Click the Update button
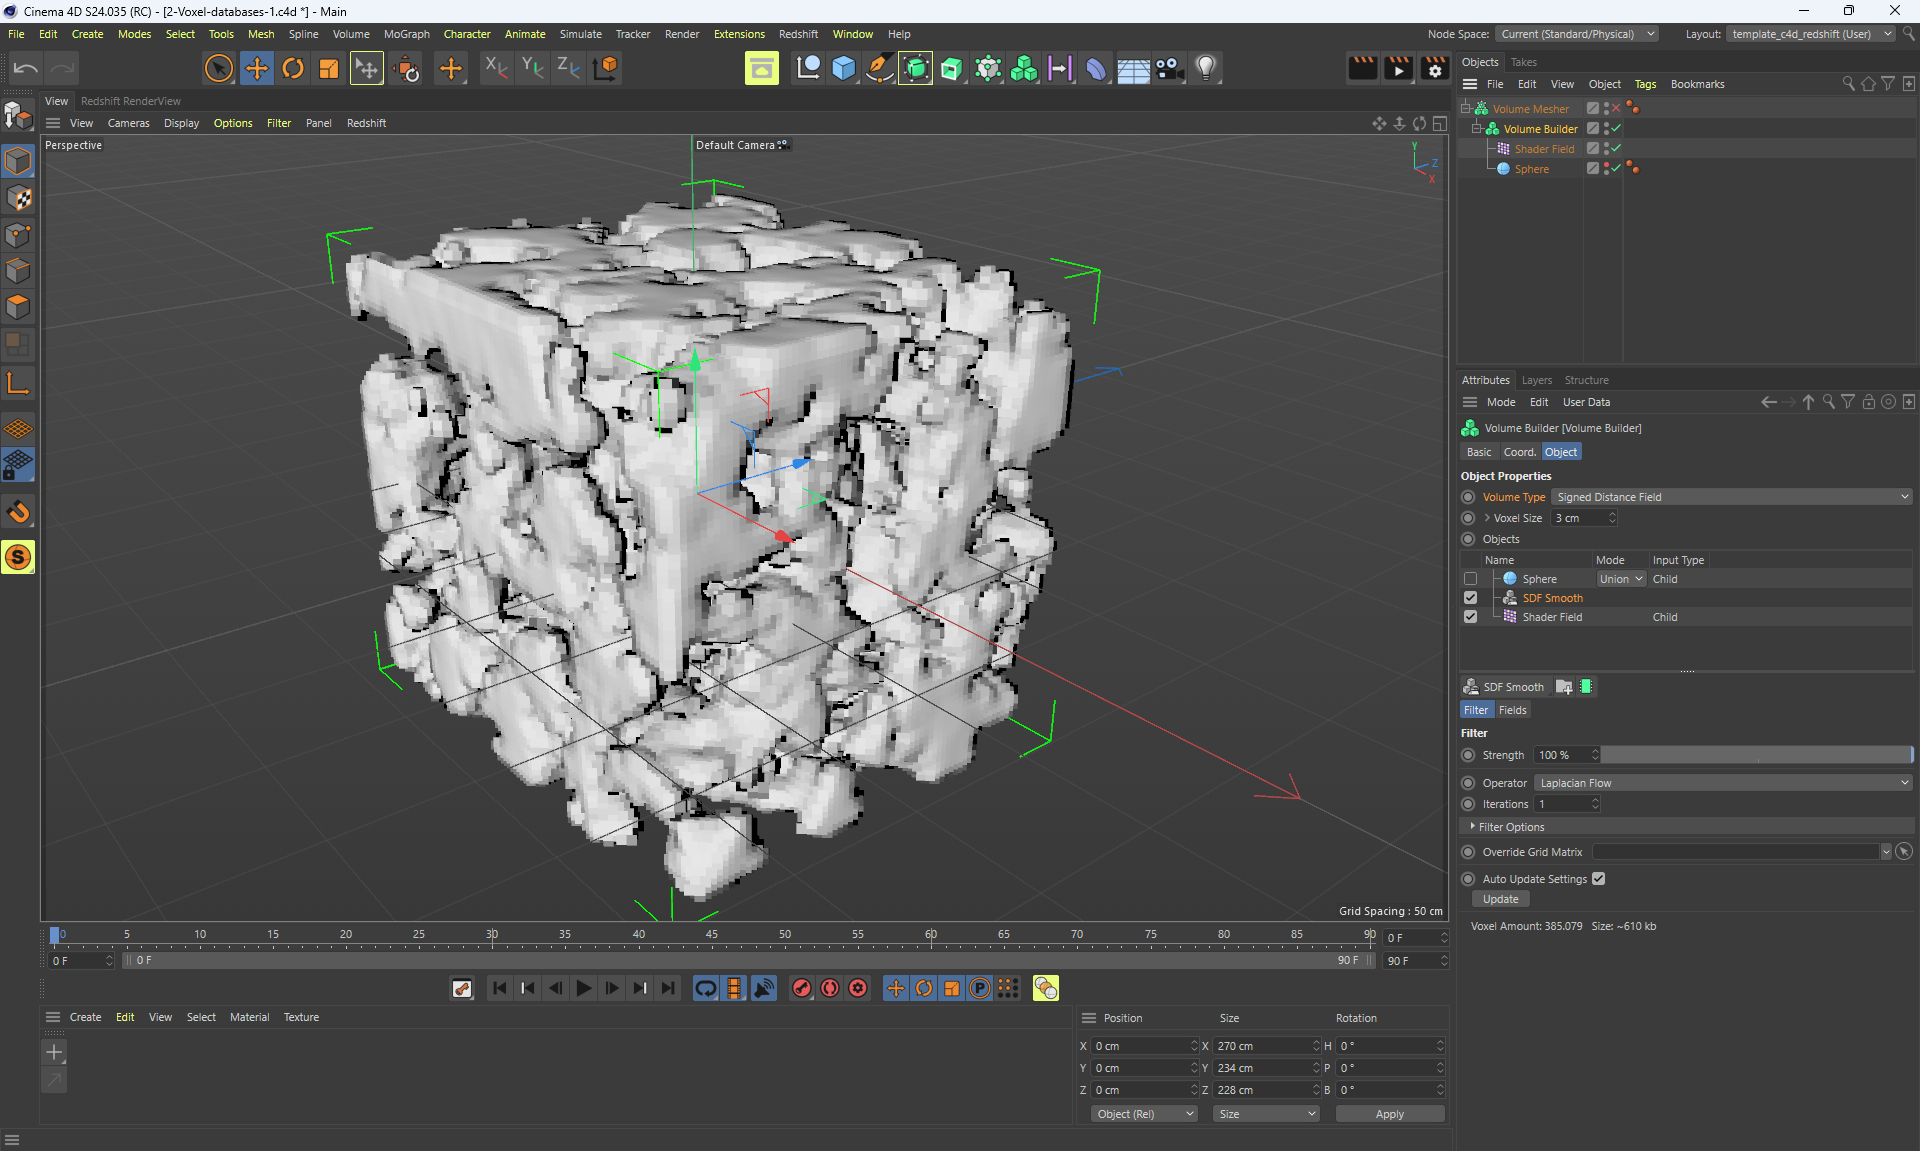The height and width of the screenshot is (1151, 1920). click(1500, 899)
